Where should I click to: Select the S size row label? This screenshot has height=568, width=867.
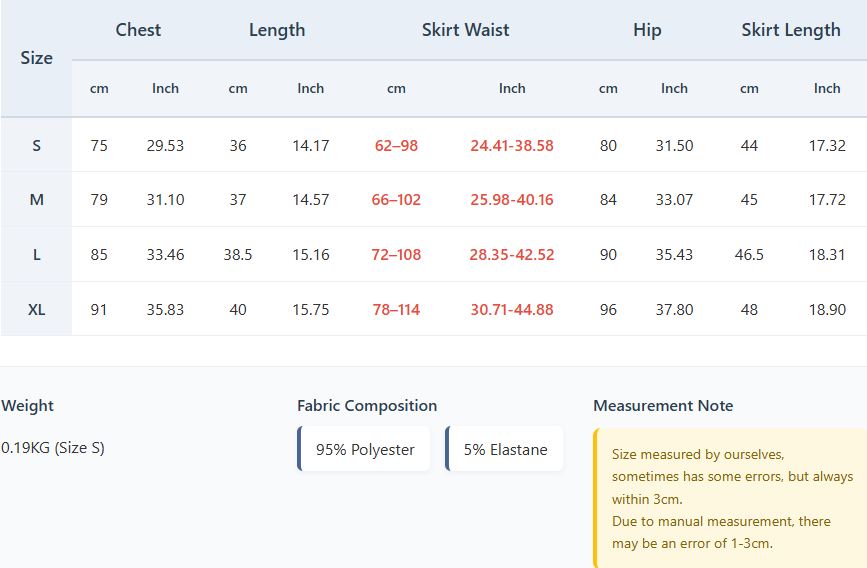[37, 145]
